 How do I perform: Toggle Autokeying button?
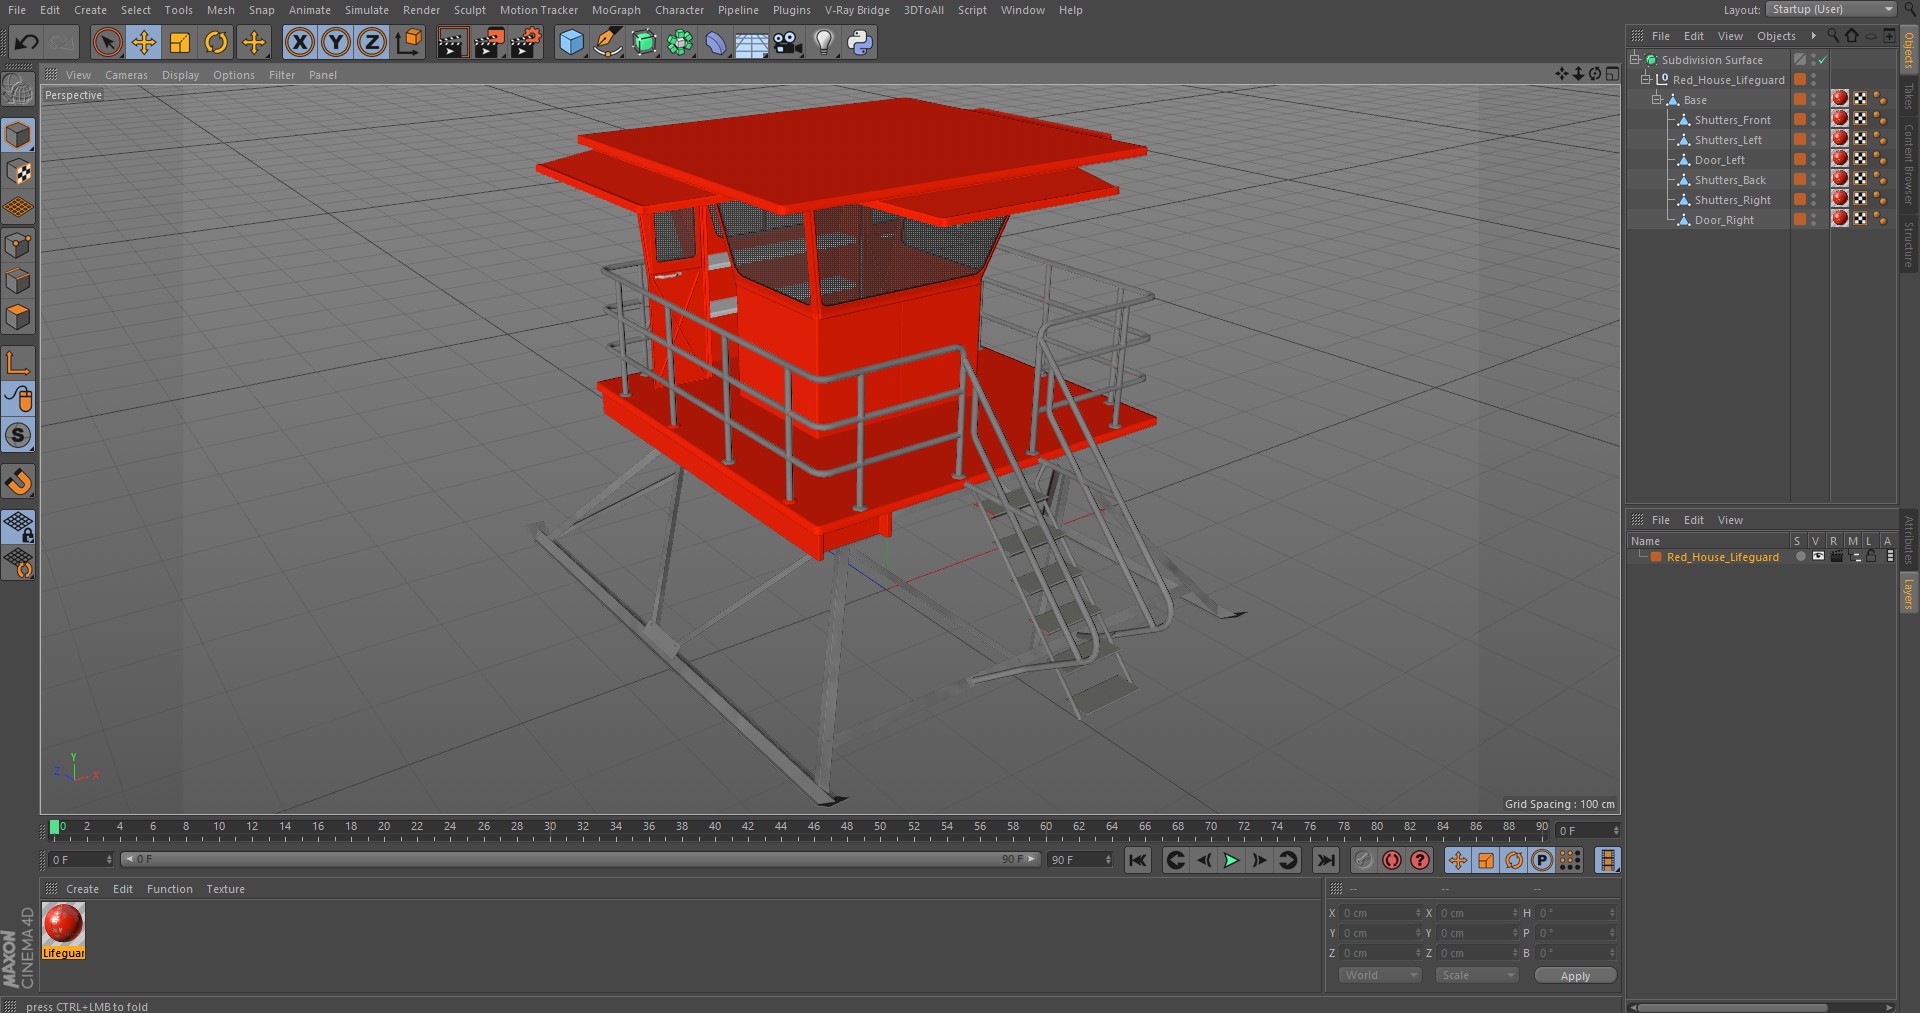[x=1392, y=860]
